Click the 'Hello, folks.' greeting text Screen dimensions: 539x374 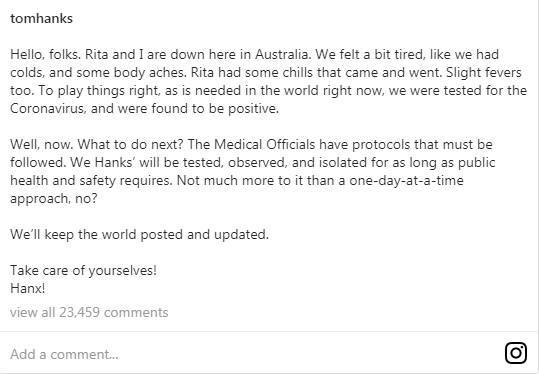point(45,54)
